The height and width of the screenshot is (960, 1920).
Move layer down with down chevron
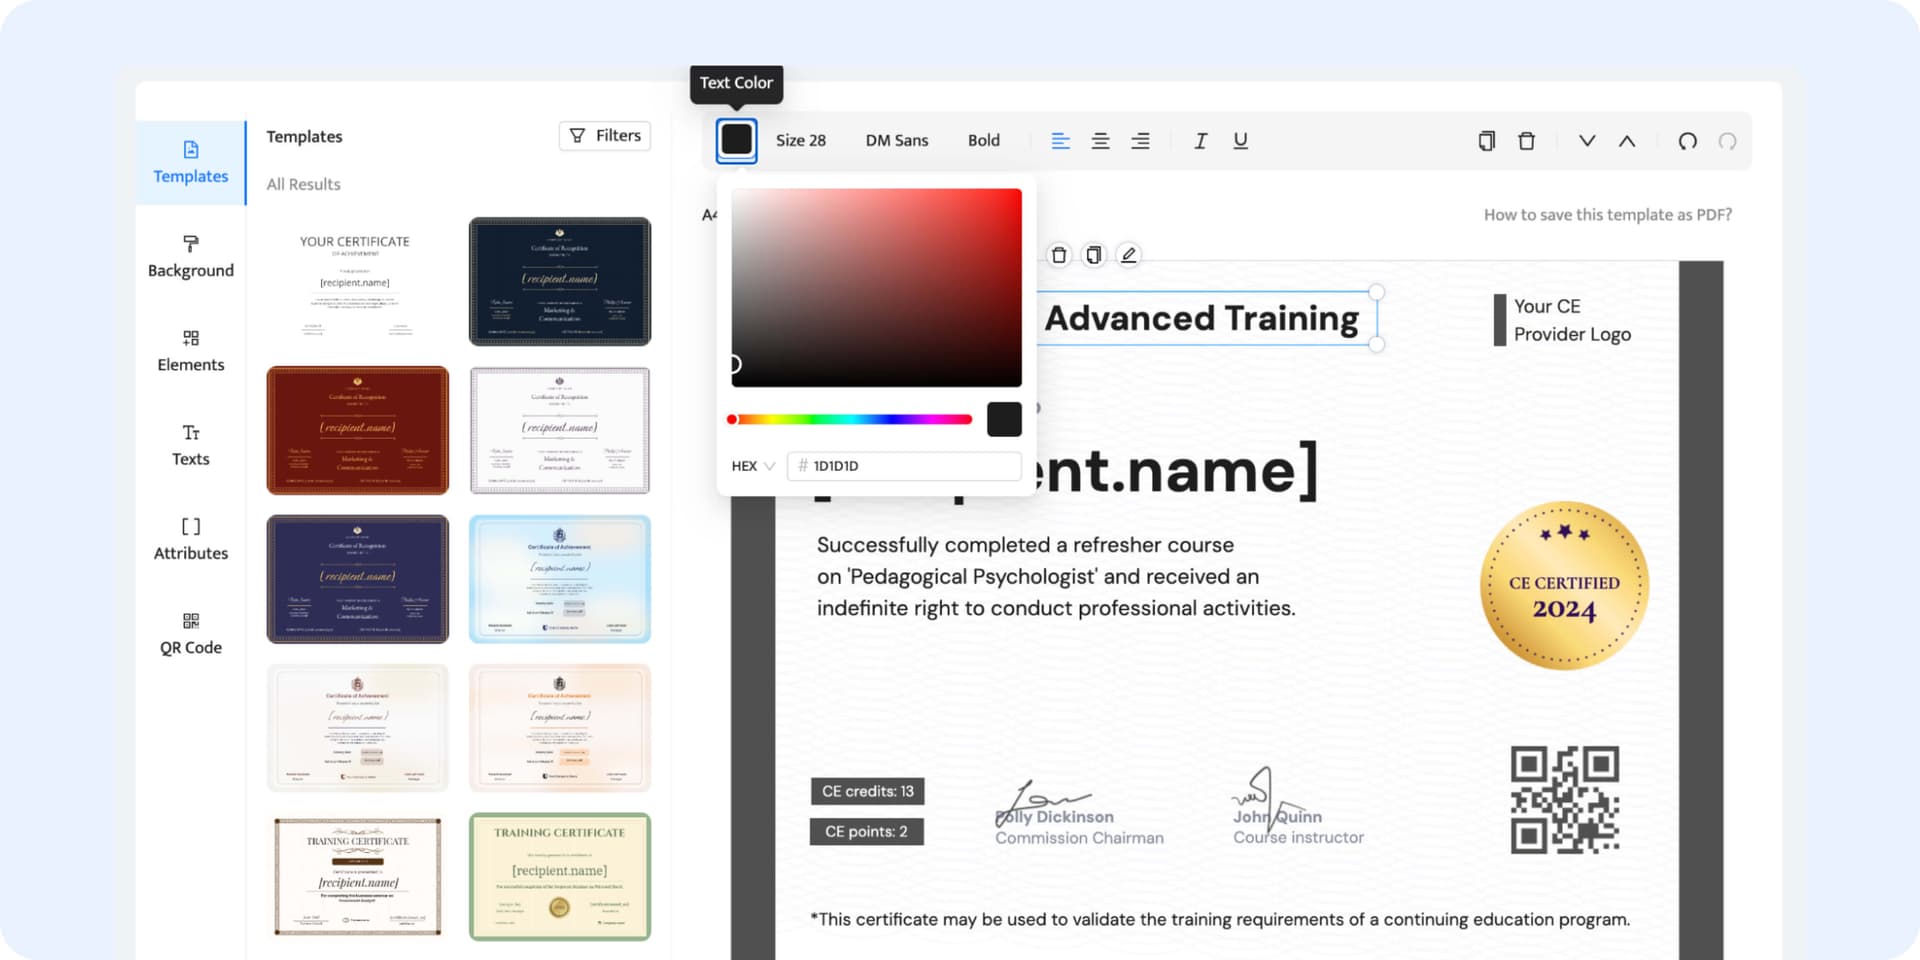tap(1586, 141)
